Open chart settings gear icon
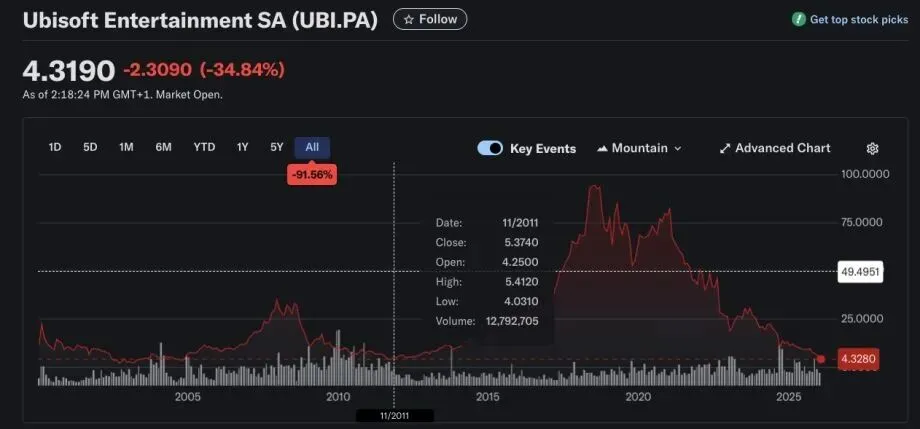This screenshot has height=429, width=920. 872,148
